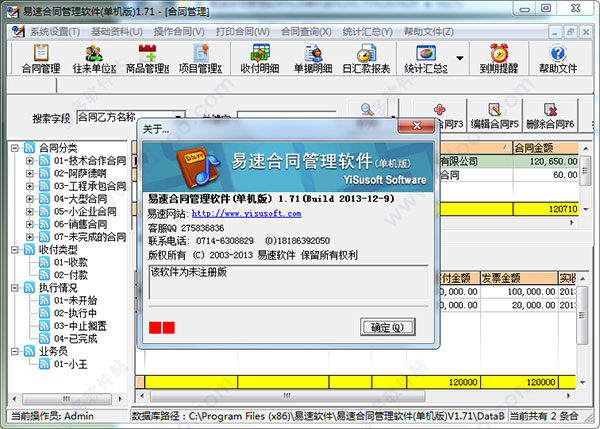This screenshot has width=600, height=429.
Task: Collapse the 执行情况 tree node
Action: 14,288
